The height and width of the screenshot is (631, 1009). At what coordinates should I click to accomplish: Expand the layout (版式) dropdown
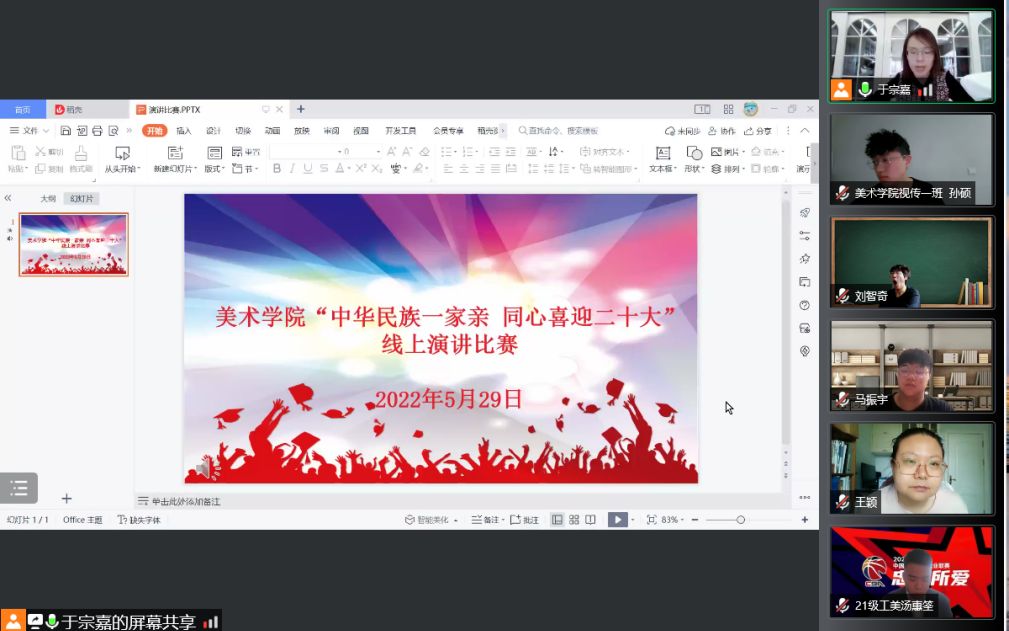215,169
